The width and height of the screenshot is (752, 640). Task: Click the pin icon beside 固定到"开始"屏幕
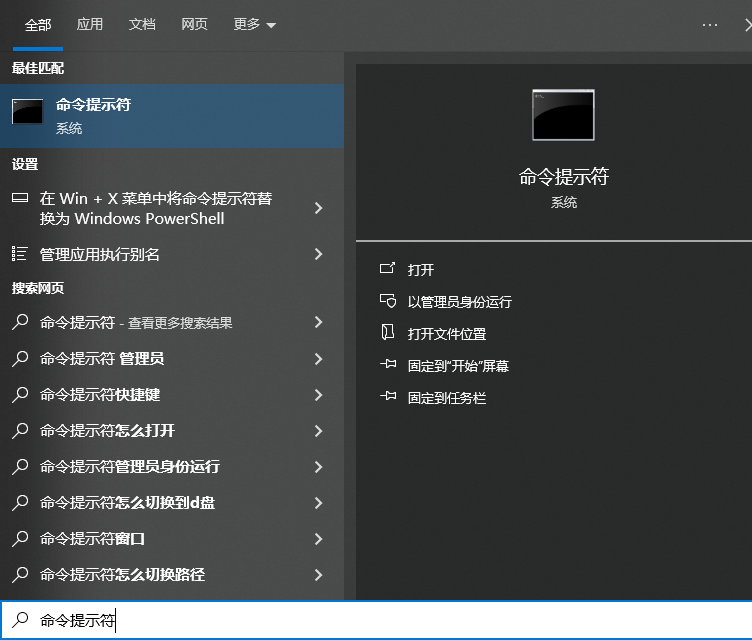coord(388,364)
